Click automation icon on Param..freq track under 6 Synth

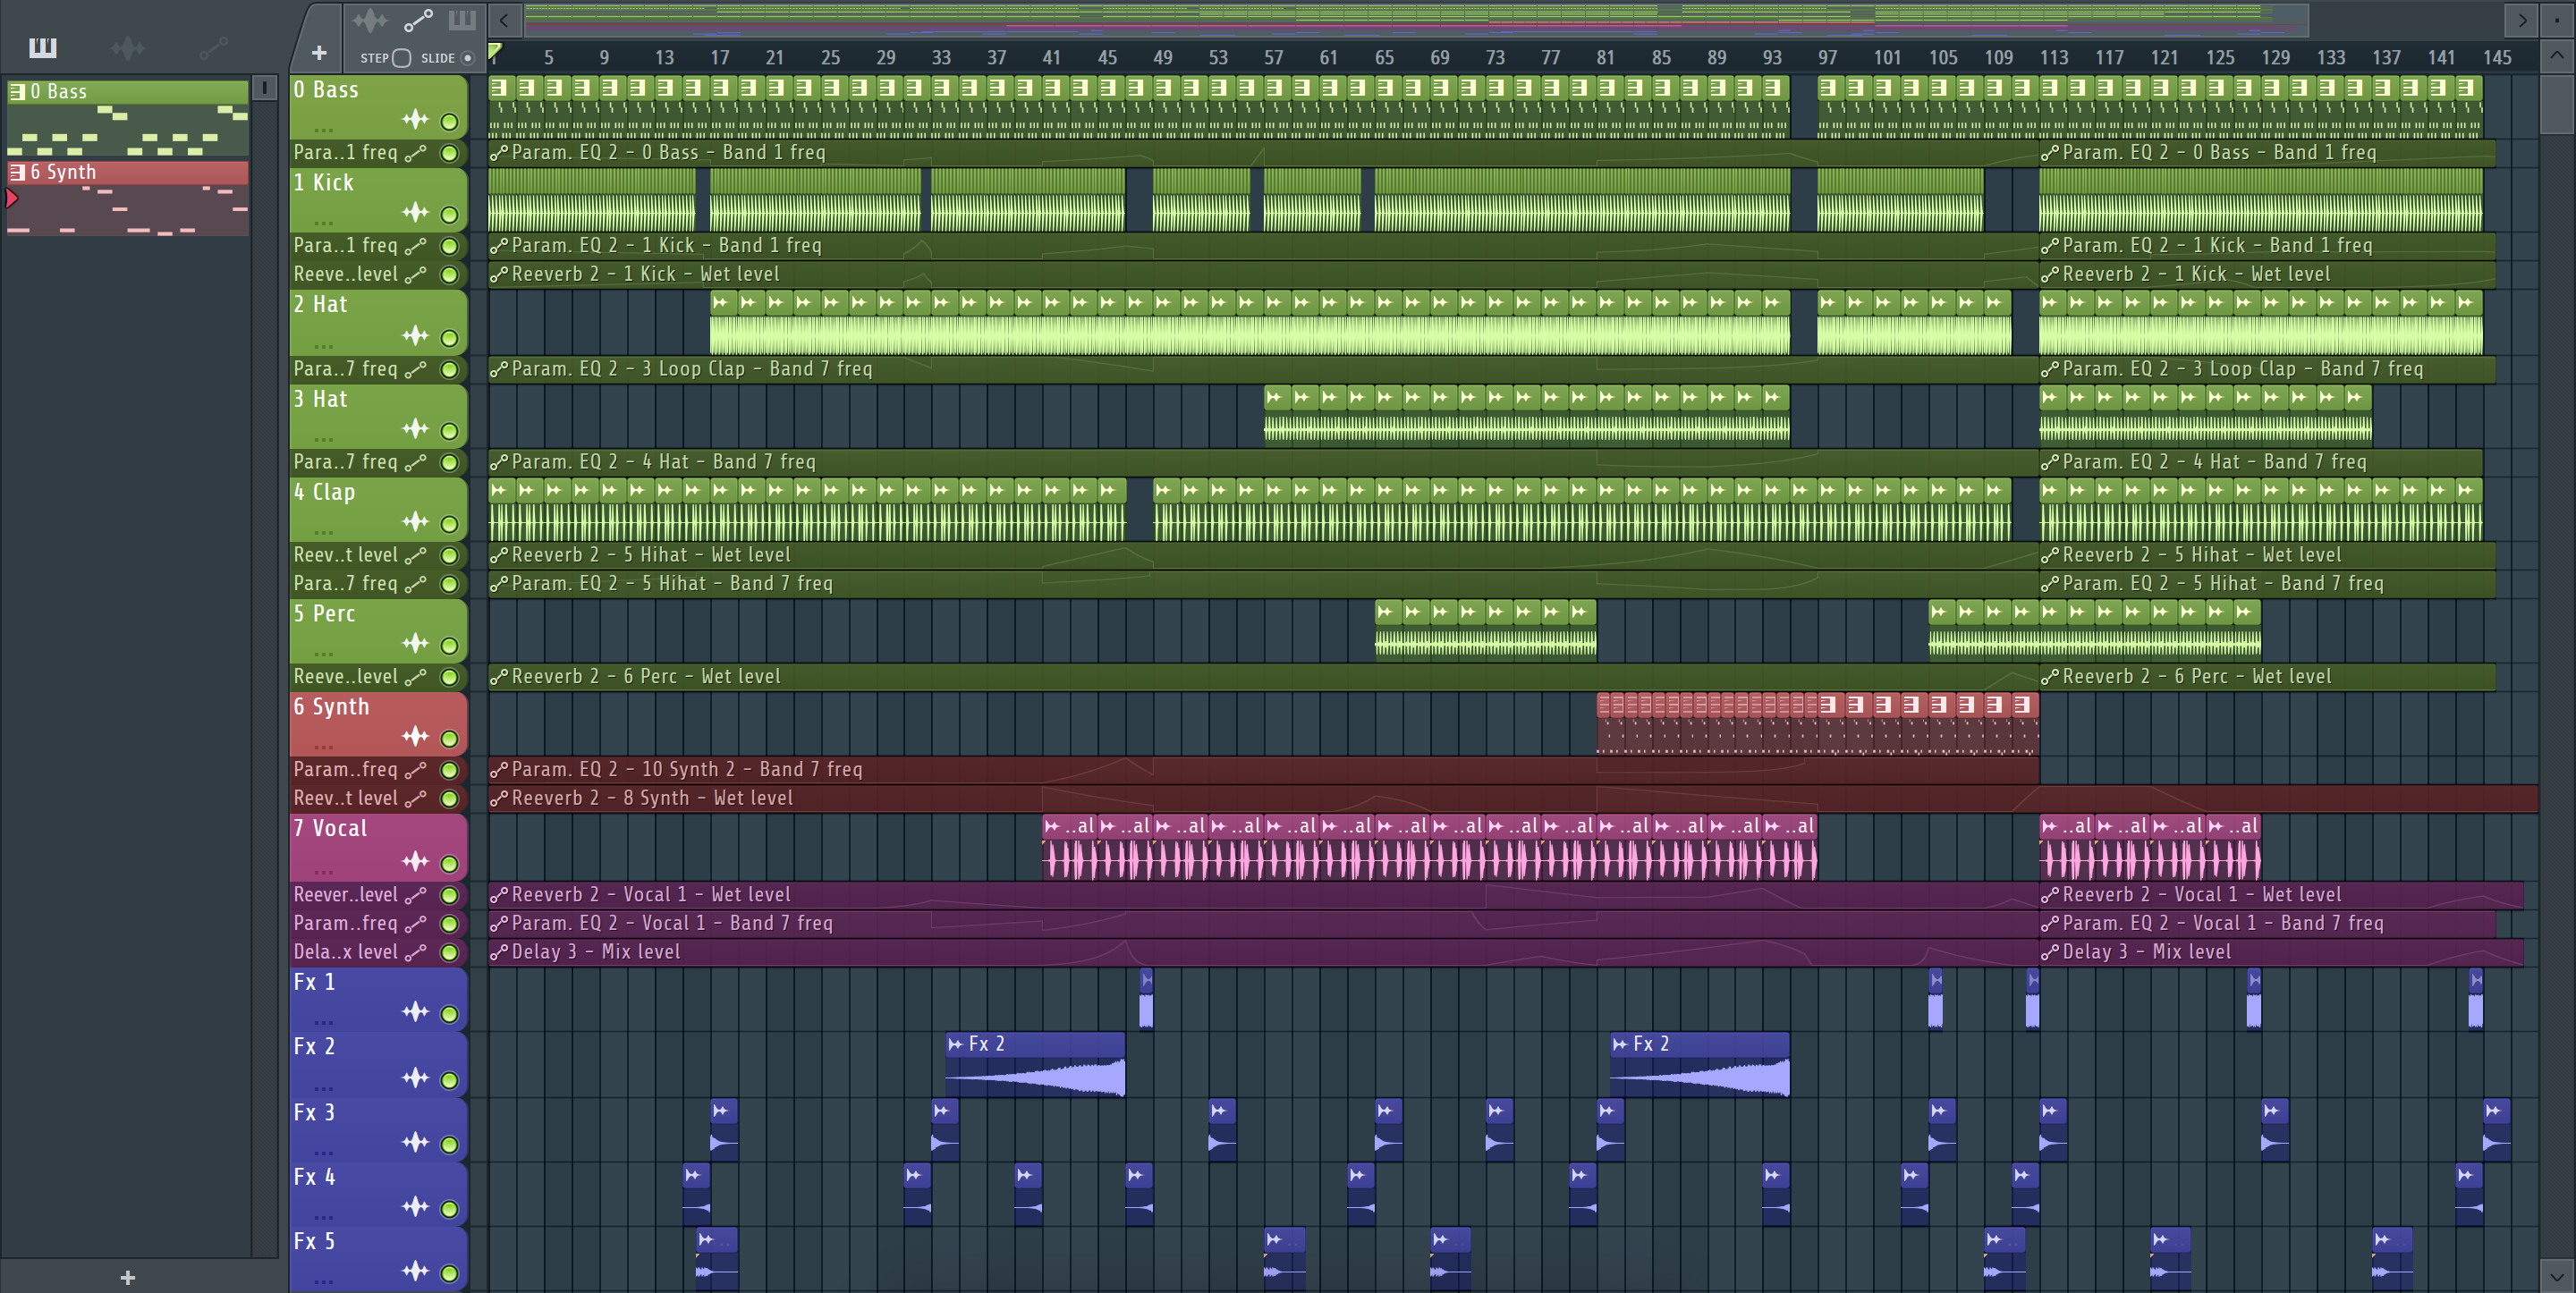pos(416,770)
